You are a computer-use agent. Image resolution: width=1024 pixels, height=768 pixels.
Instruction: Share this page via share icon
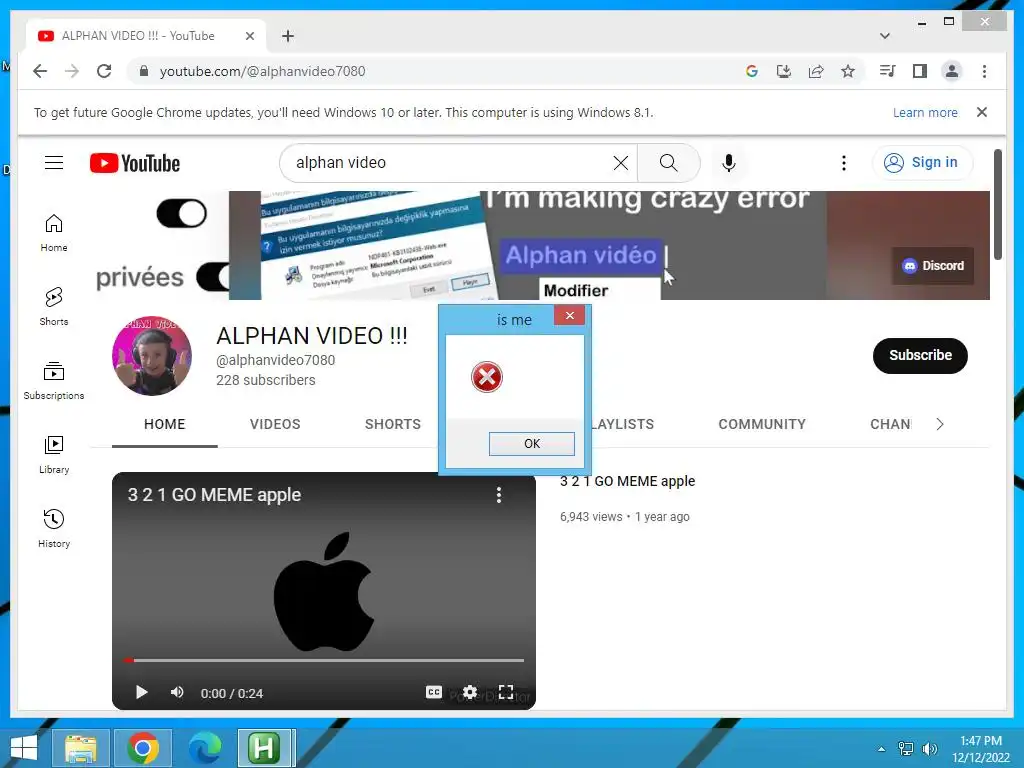click(816, 71)
